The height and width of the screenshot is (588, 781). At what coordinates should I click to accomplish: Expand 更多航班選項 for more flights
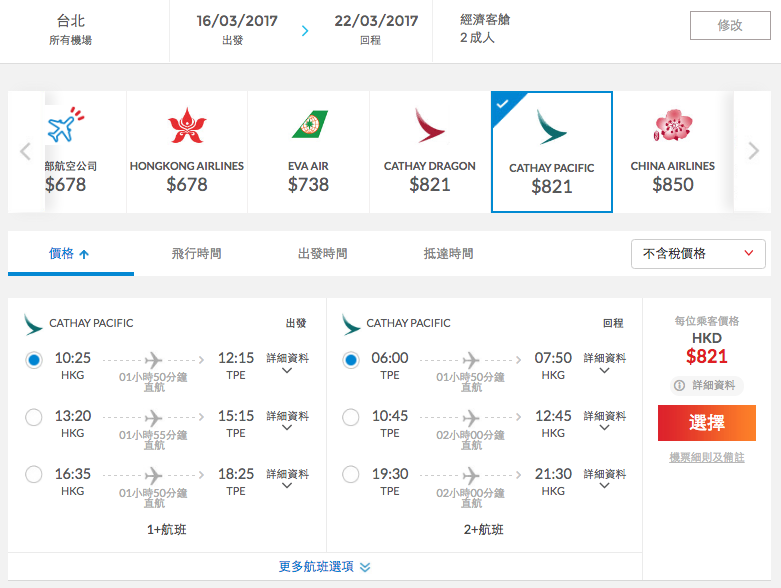[x=324, y=567]
